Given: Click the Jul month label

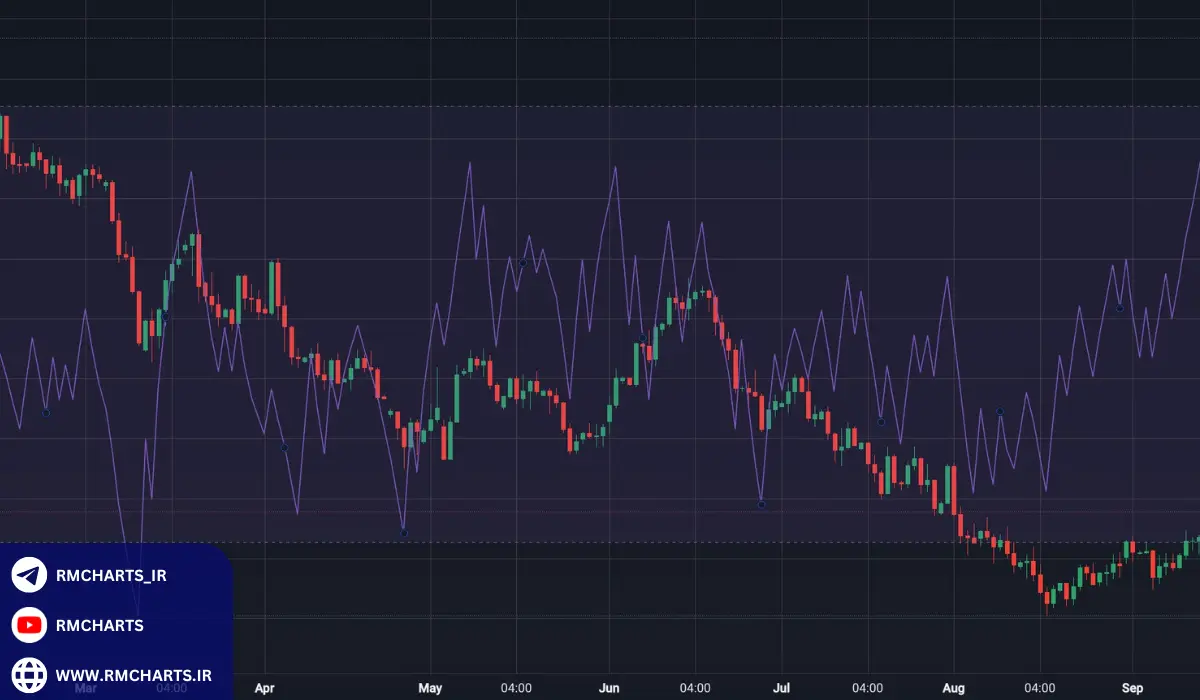Looking at the screenshot, I should coord(781,688).
